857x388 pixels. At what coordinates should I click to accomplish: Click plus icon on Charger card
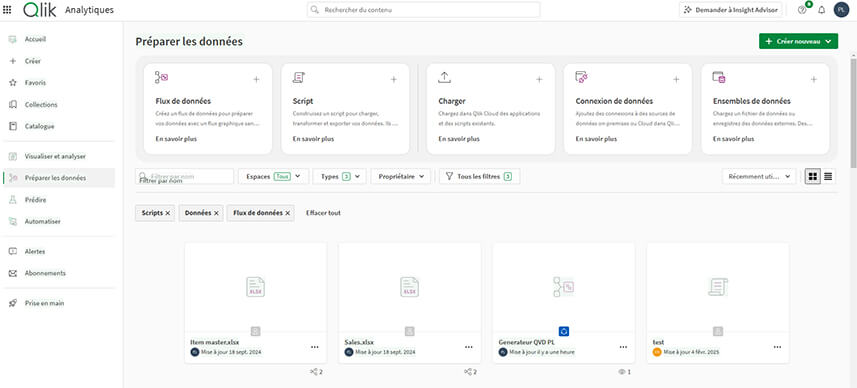pyautogui.click(x=539, y=80)
